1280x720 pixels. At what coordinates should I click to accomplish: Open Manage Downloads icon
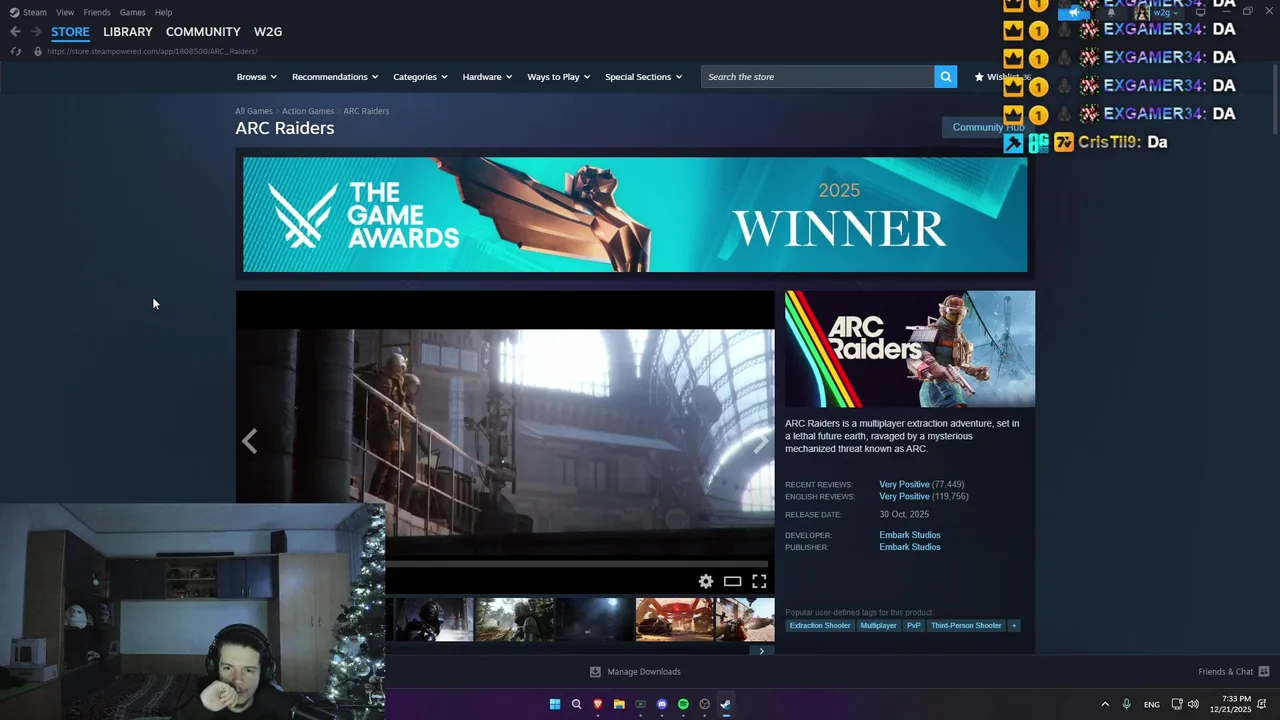click(595, 672)
